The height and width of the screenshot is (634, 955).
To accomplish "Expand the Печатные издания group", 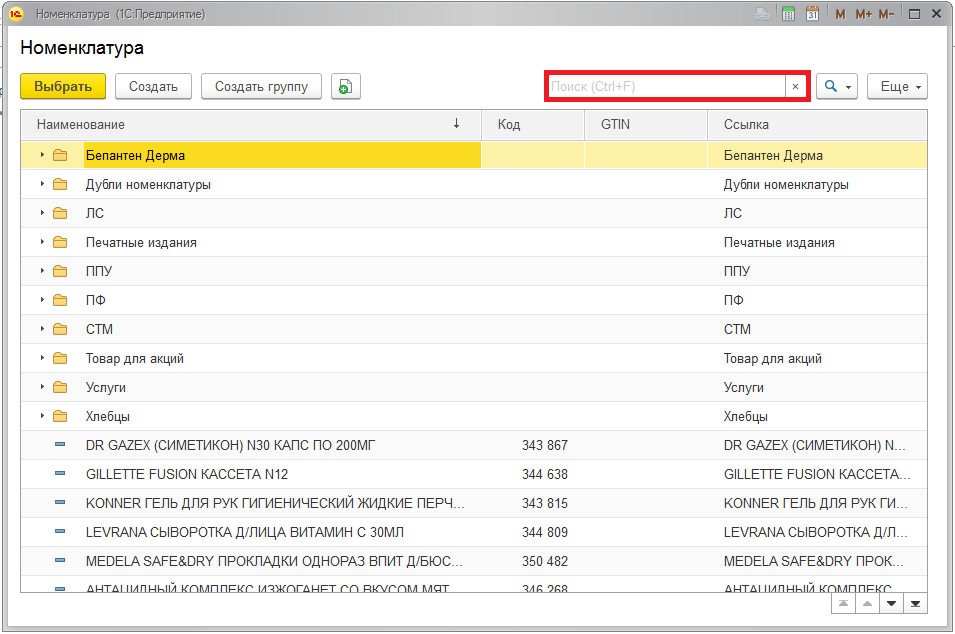I will click(x=42, y=242).
